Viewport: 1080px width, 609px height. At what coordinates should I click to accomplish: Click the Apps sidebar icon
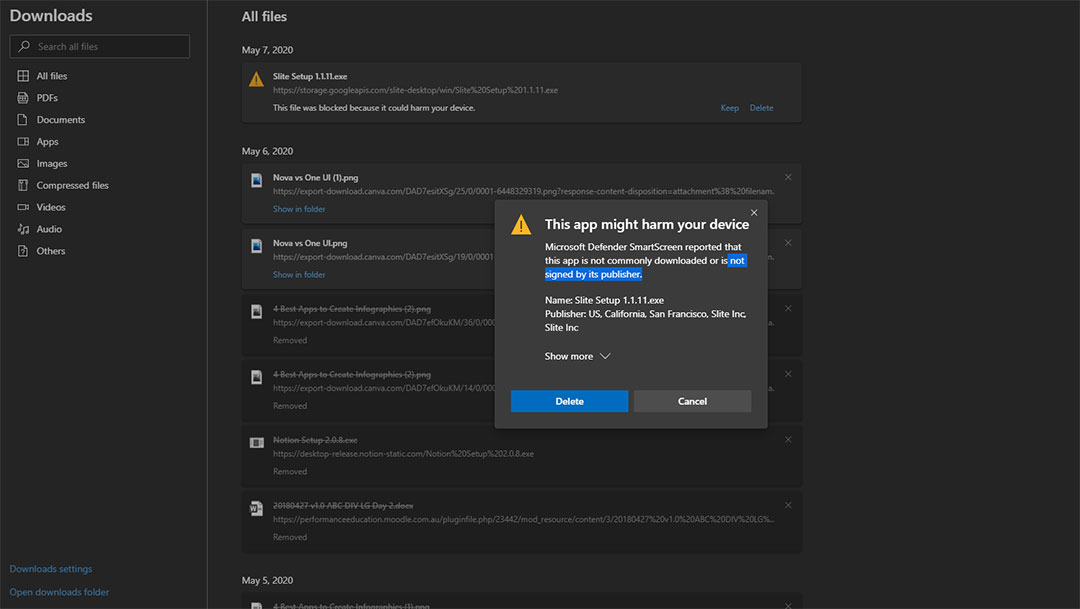tap(23, 141)
